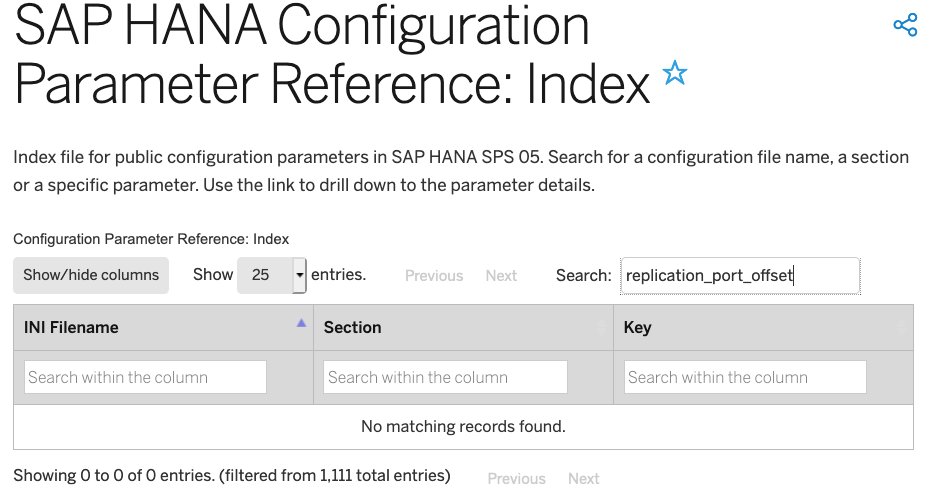Focus the Key column search box
The width and height of the screenshot is (942, 499).
[x=745, y=377]
